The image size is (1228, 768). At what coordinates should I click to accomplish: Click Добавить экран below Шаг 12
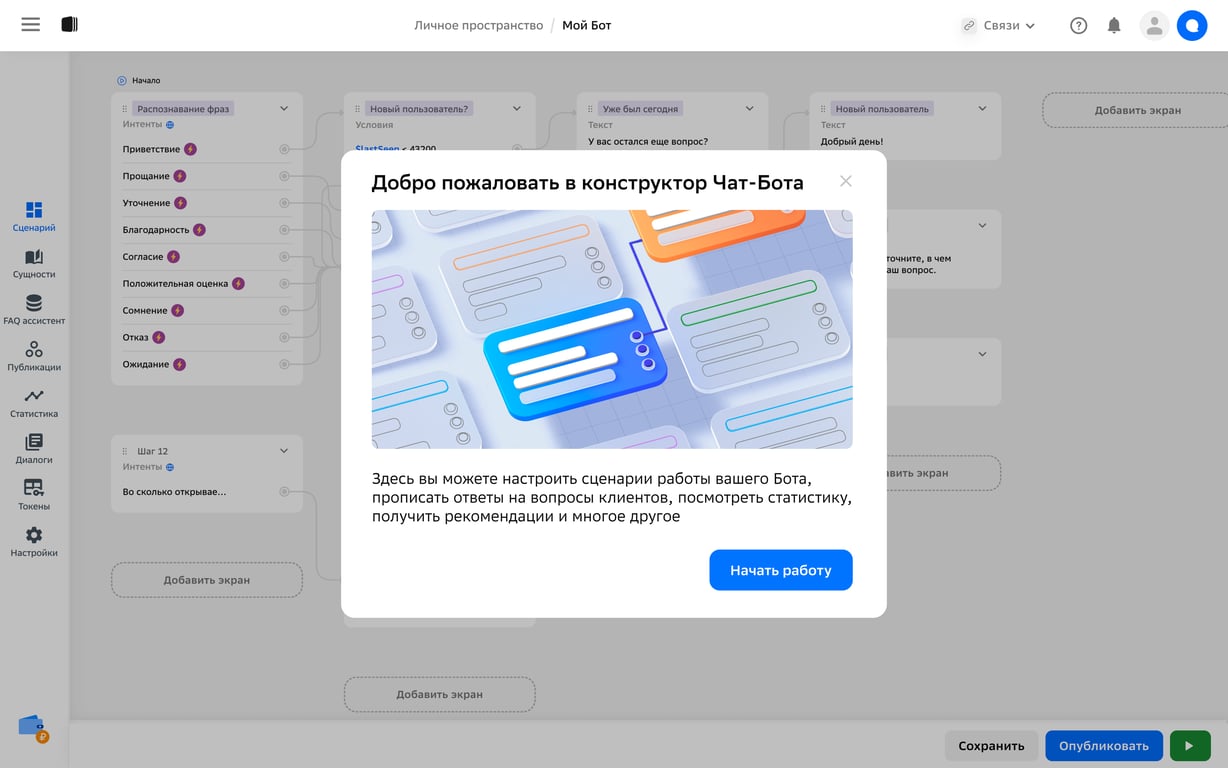click(207, 580)
